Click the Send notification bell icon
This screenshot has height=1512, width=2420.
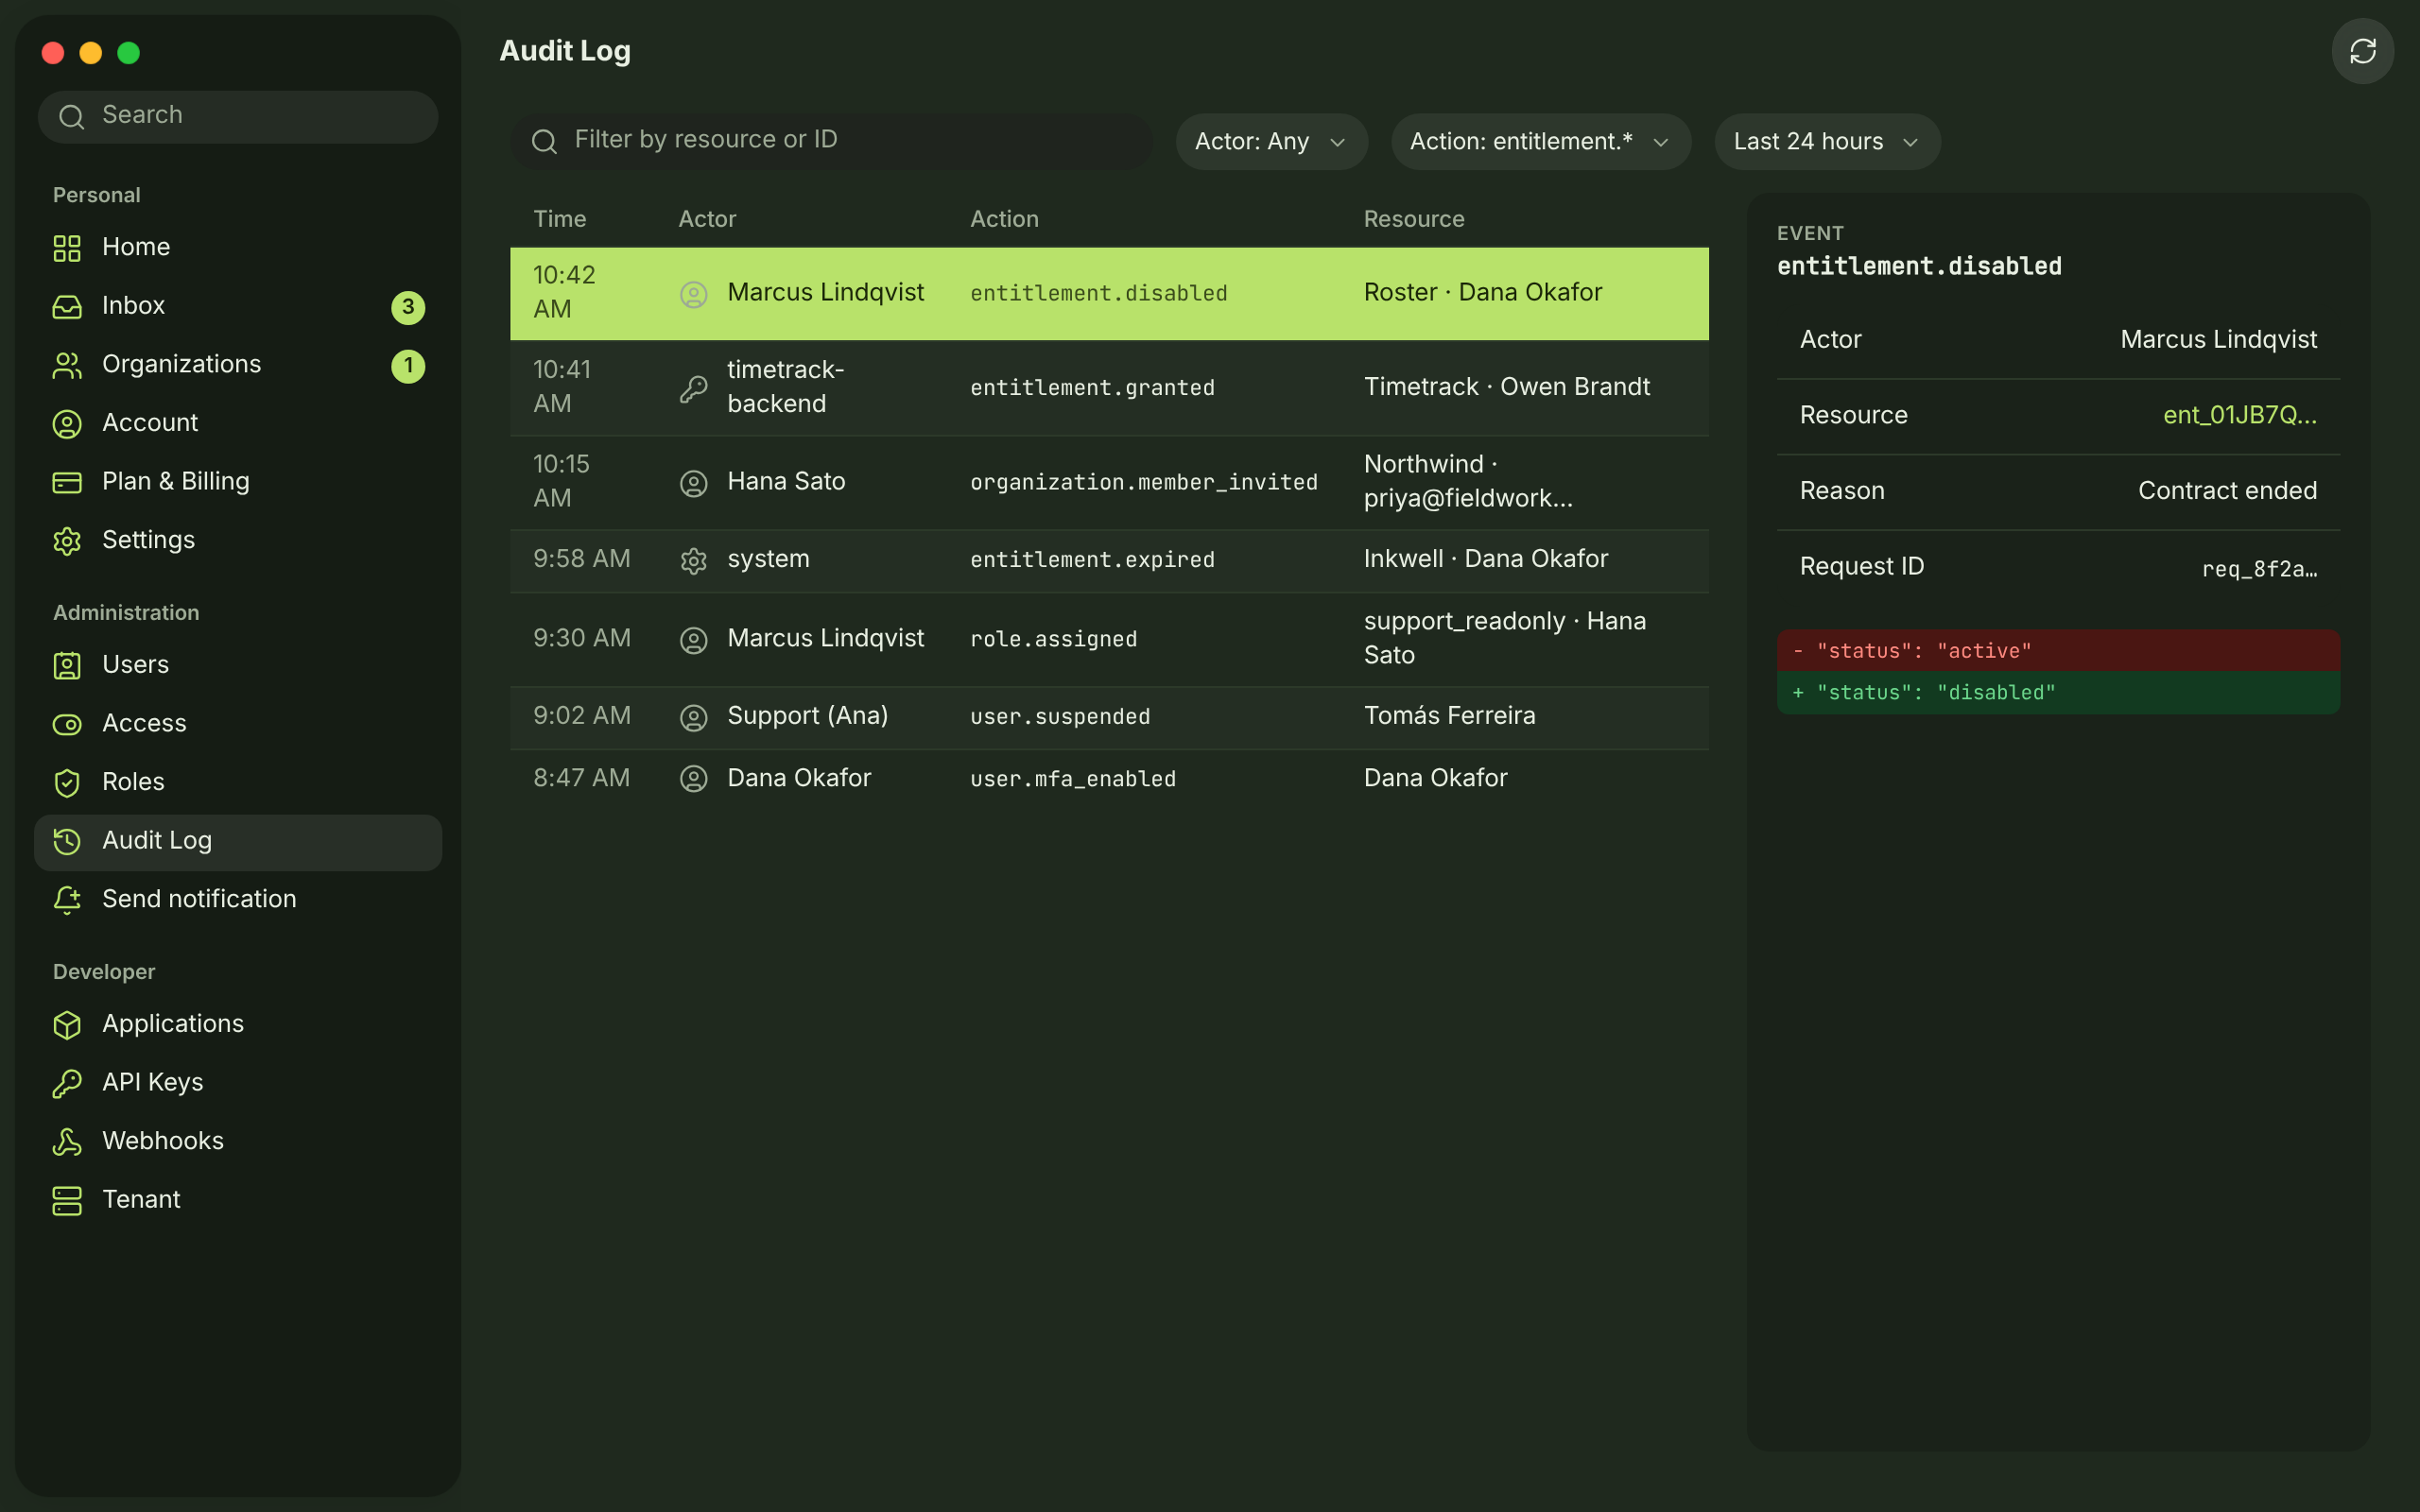point(67,900)
